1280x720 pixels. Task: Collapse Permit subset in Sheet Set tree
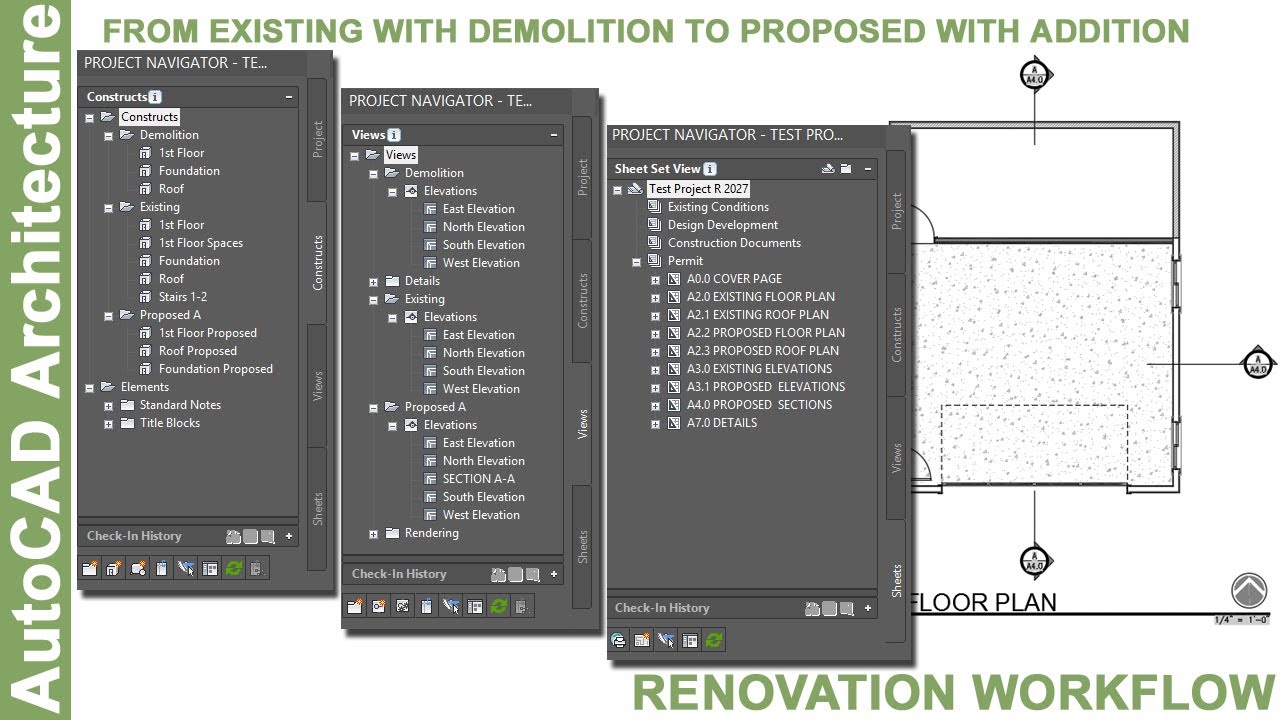click(x=637, y=261)
